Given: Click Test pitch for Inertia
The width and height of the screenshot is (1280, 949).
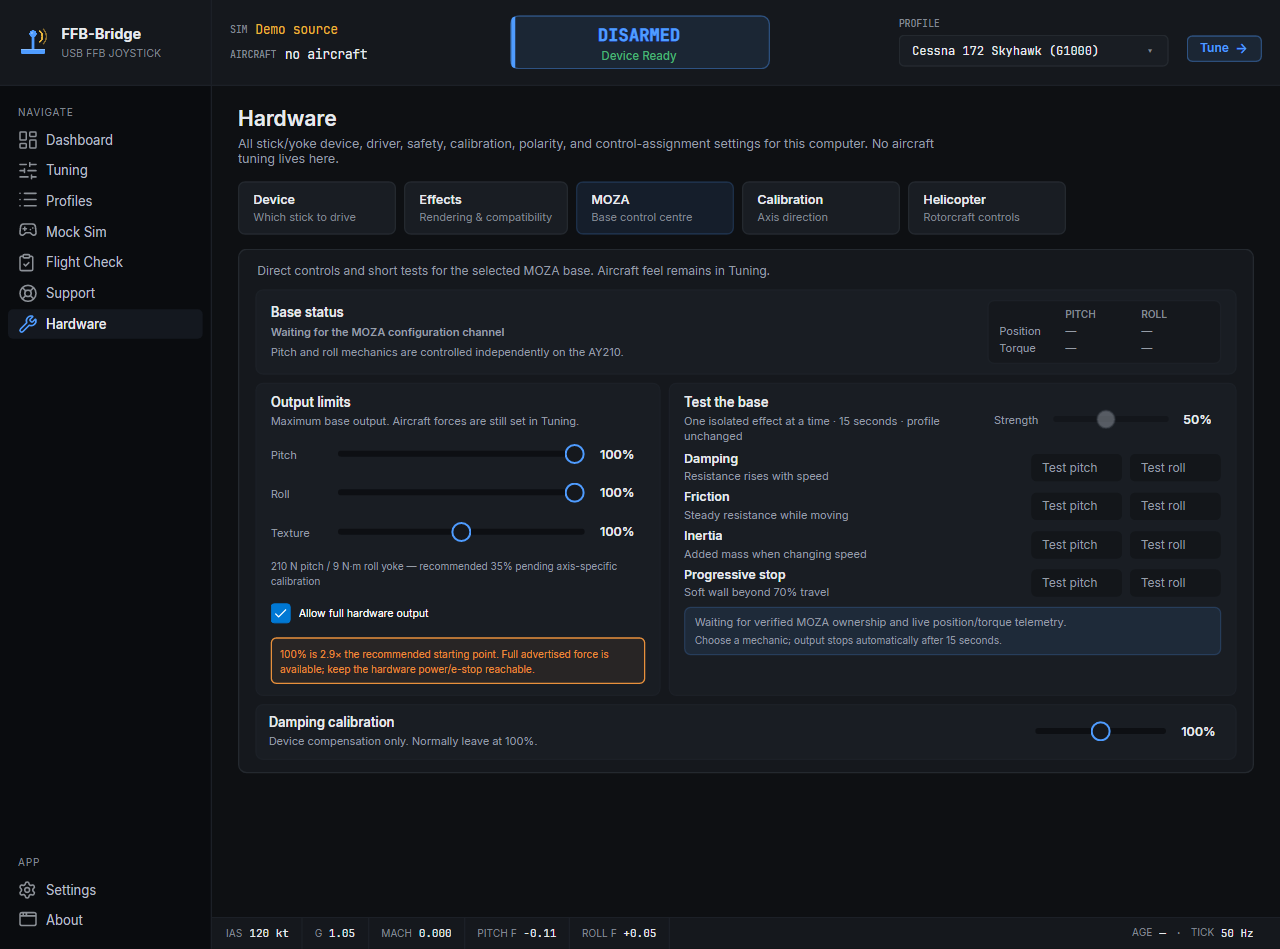Looking at the screenshot, I should (1076, 545).
